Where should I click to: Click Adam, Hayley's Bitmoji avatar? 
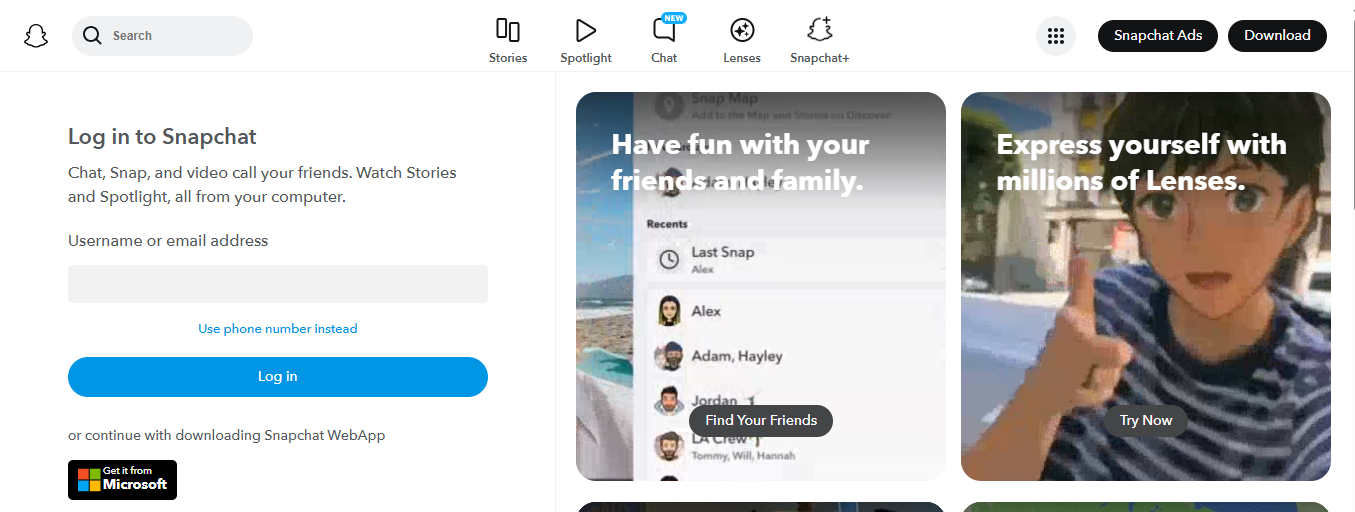pyautogui.click(x=669, y=356)
